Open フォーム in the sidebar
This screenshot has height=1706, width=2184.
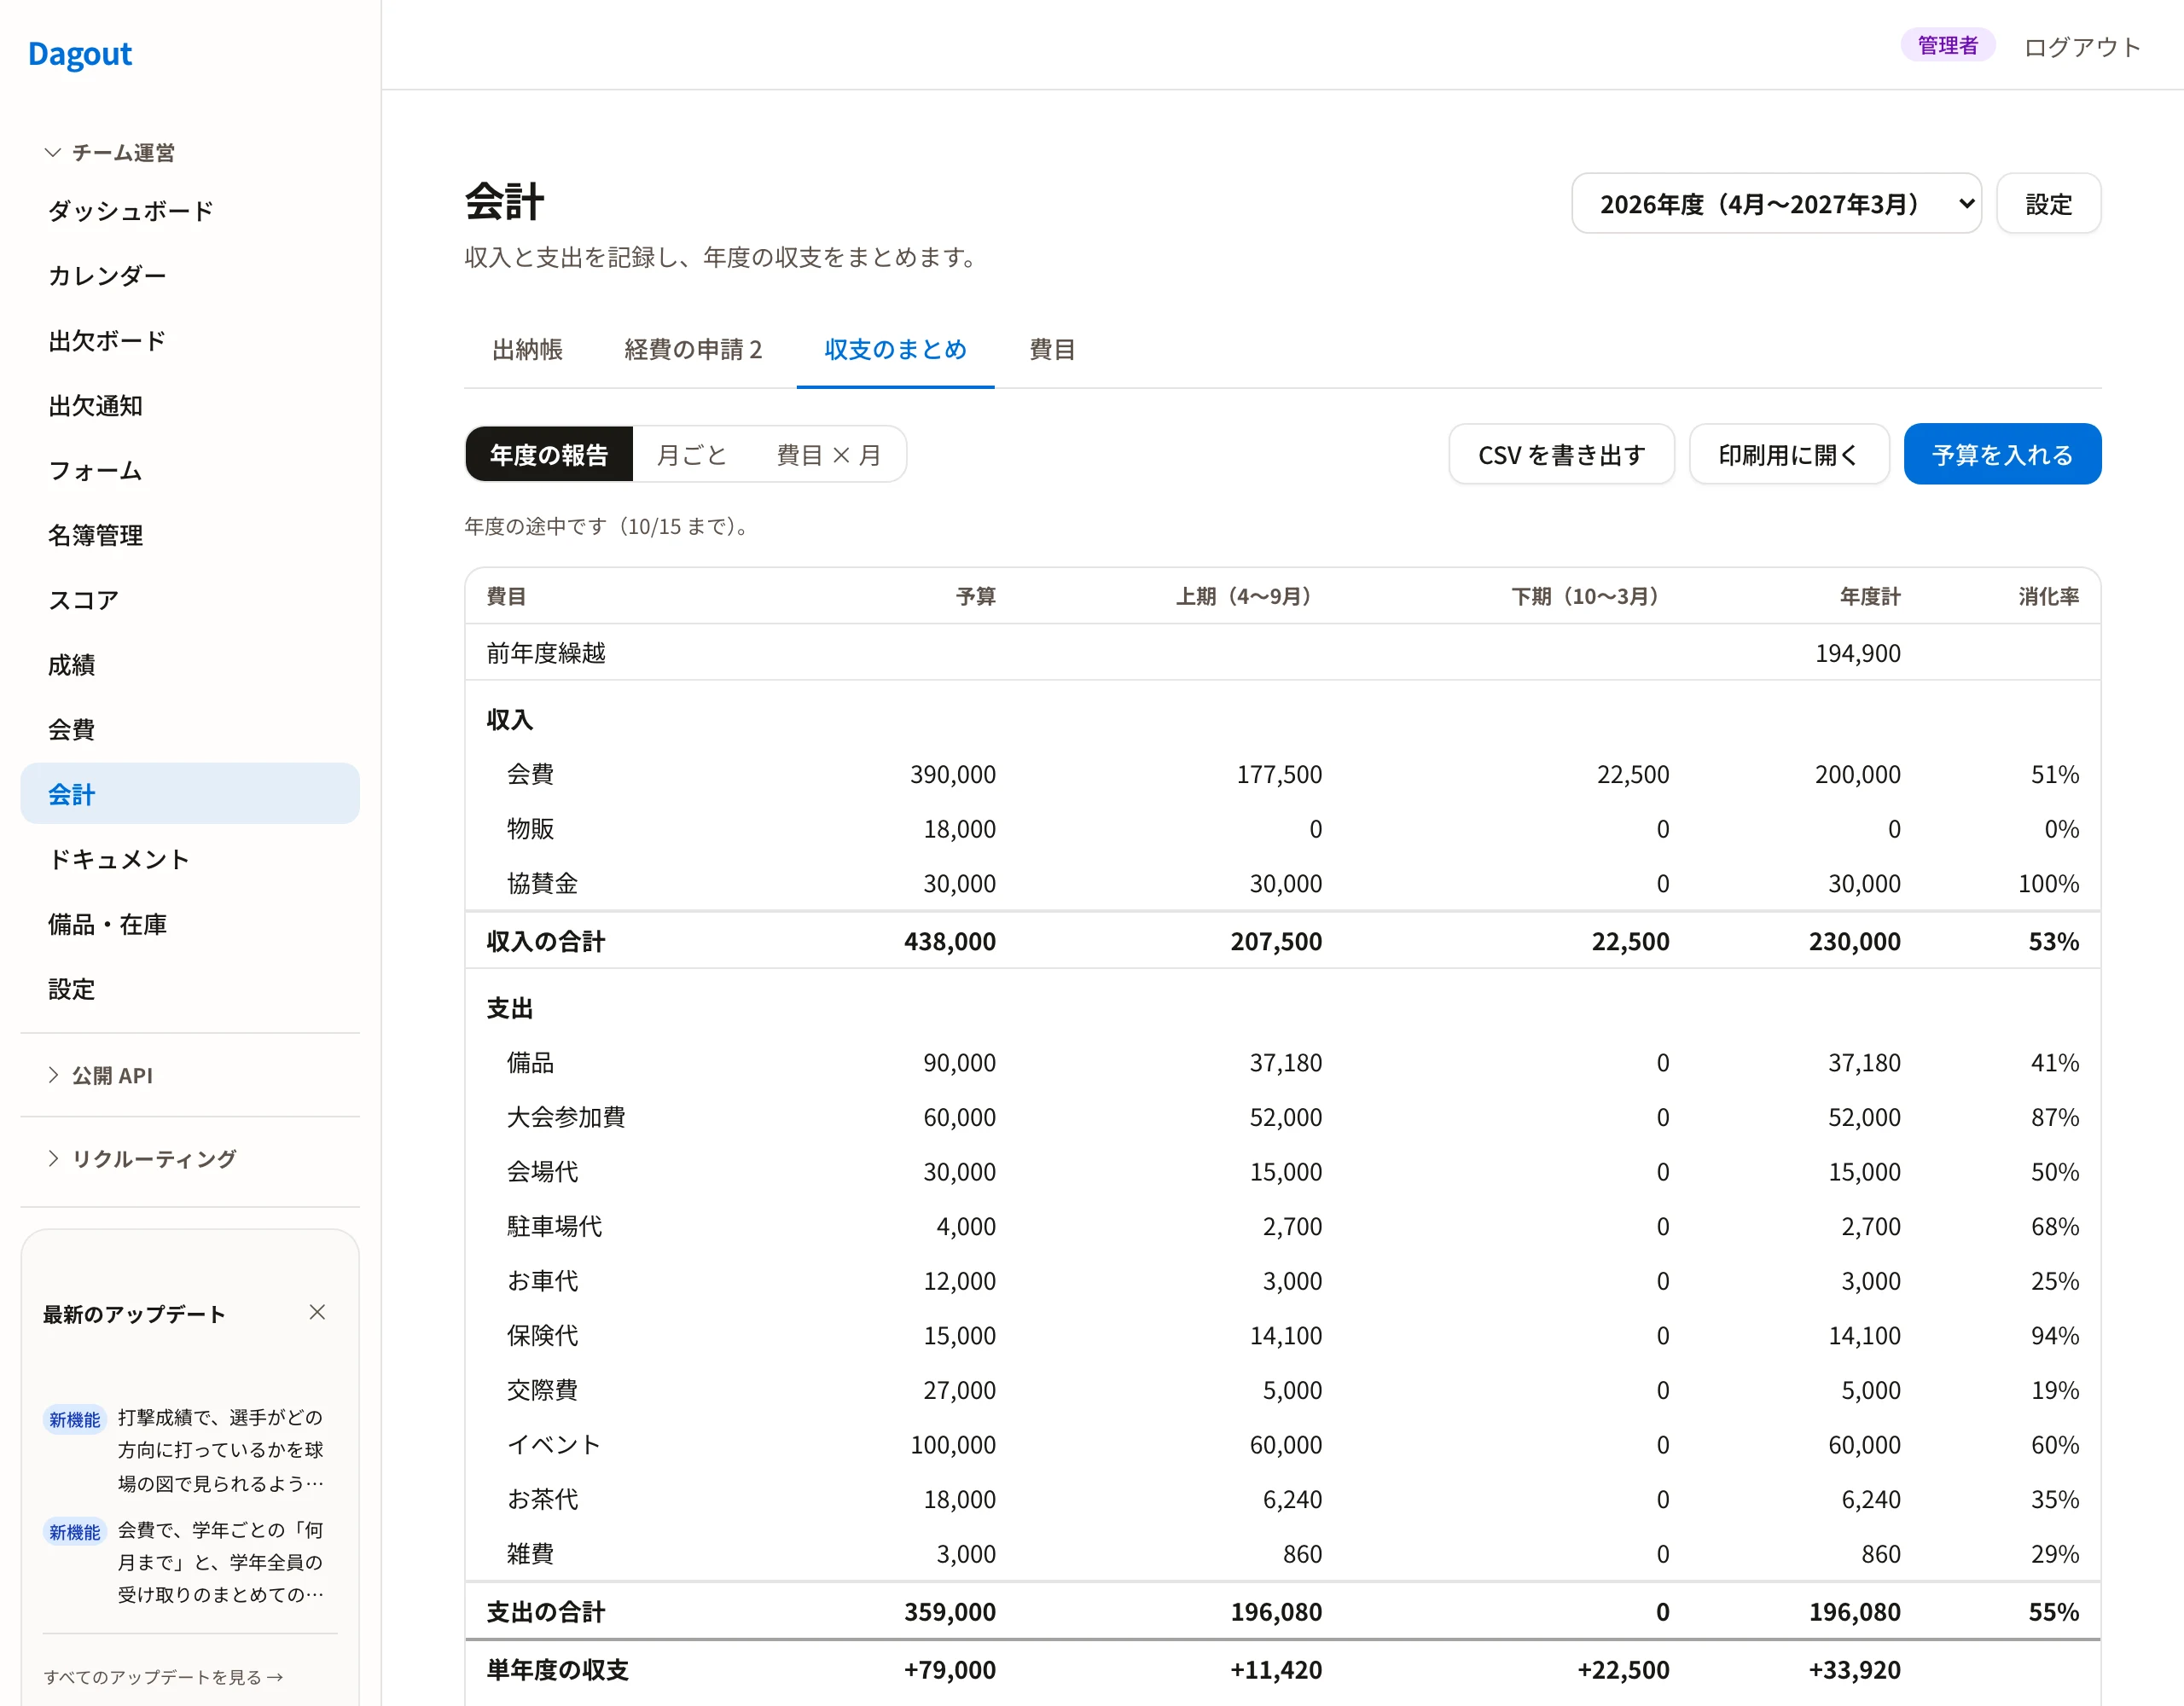point(190,471)
